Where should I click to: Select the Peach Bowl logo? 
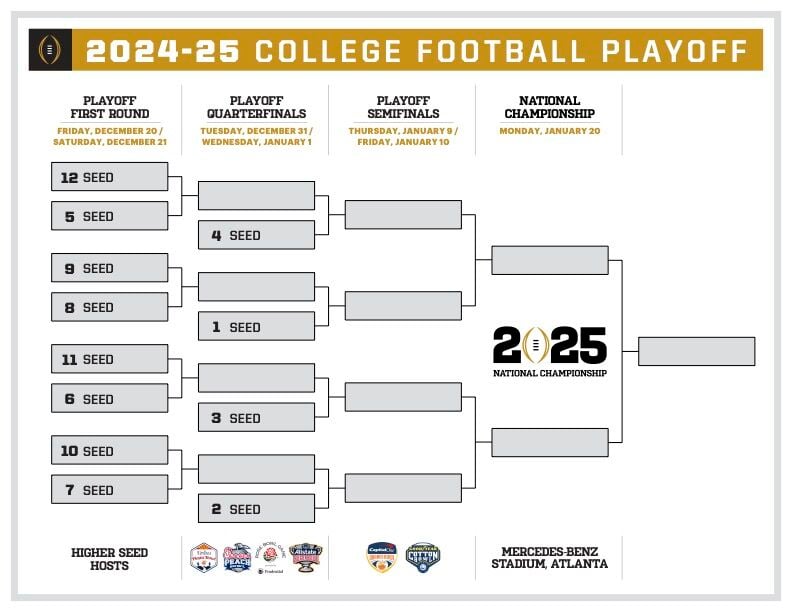(237, 557)
